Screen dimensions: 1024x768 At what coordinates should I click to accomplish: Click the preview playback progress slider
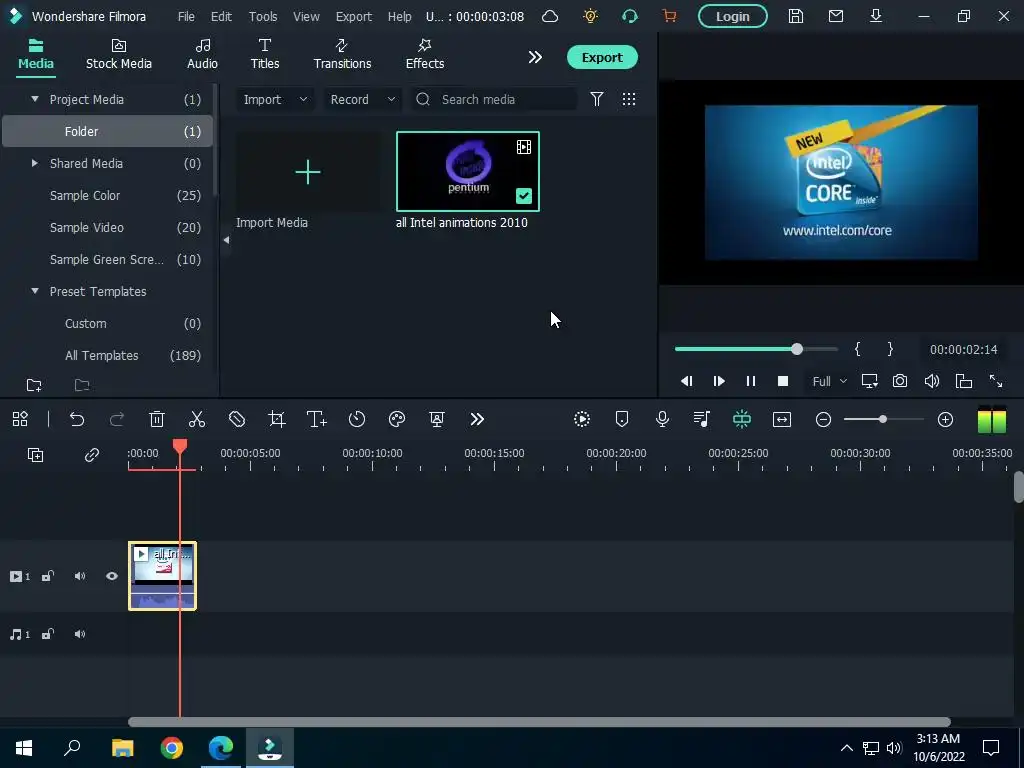click(x=756, y=349)
